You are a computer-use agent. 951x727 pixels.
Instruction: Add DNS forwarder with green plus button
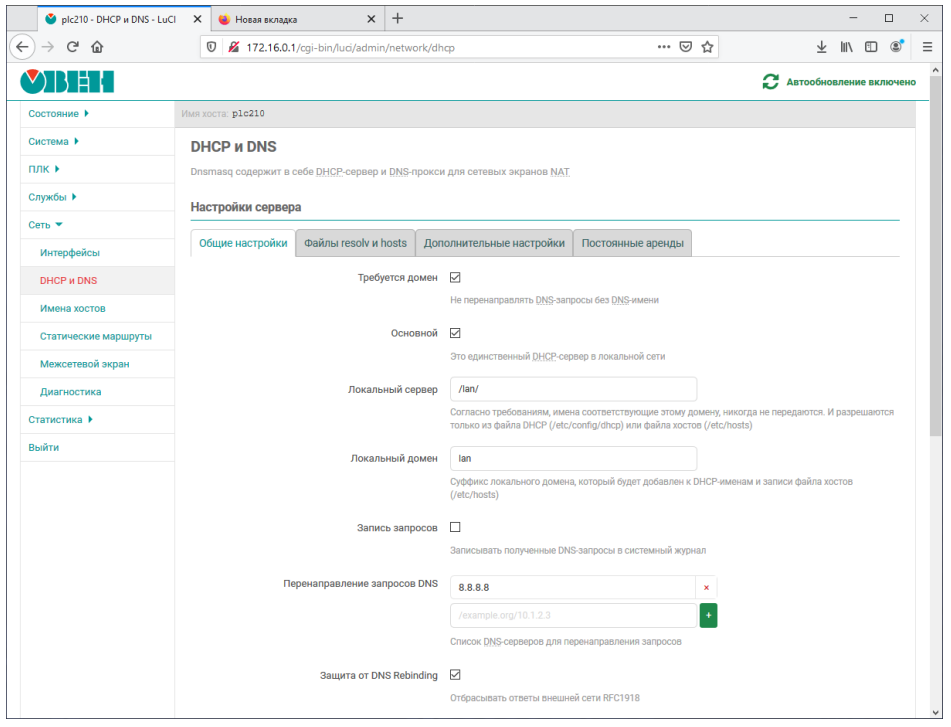tap(708, 616)
